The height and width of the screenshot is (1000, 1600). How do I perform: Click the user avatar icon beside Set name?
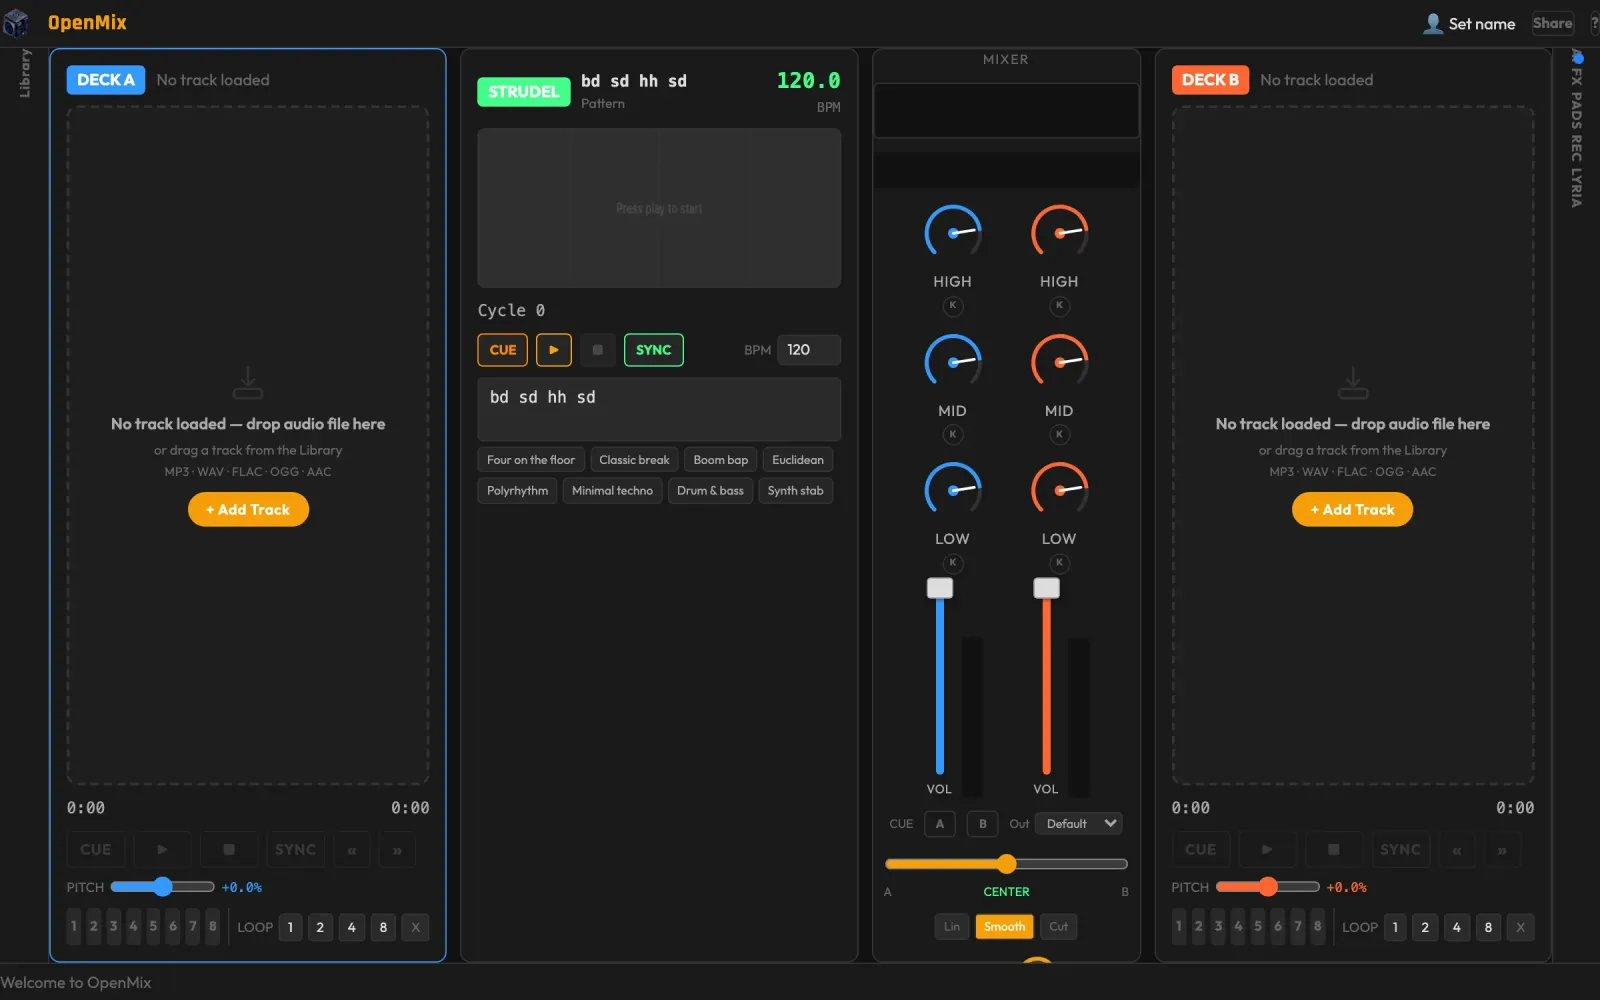[x=1433, y=23]
